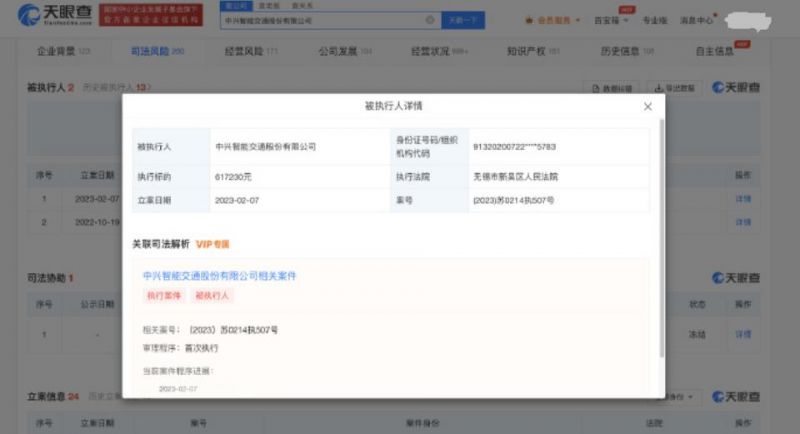Click case number (2023)苏0214执507号 in table
This screenshot has width=800, height=434.
[x=513, y=200]
